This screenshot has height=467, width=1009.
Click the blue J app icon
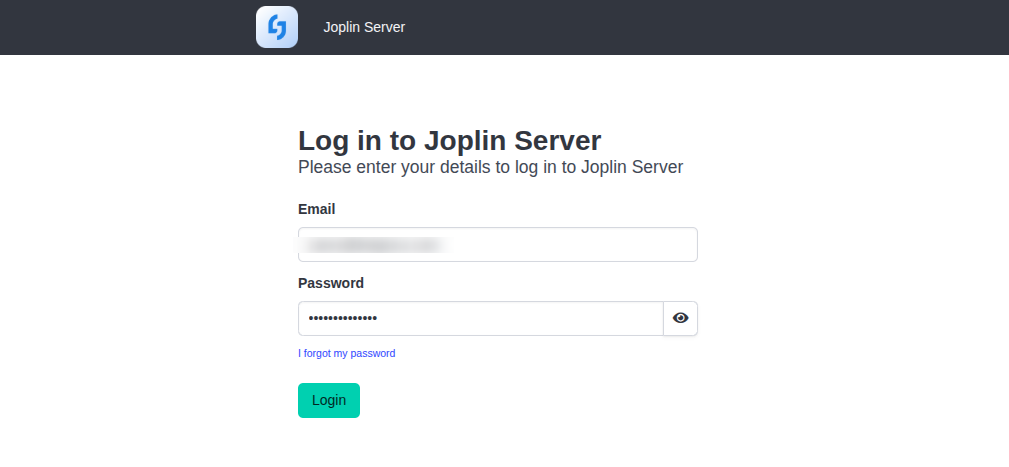point(277,27)
